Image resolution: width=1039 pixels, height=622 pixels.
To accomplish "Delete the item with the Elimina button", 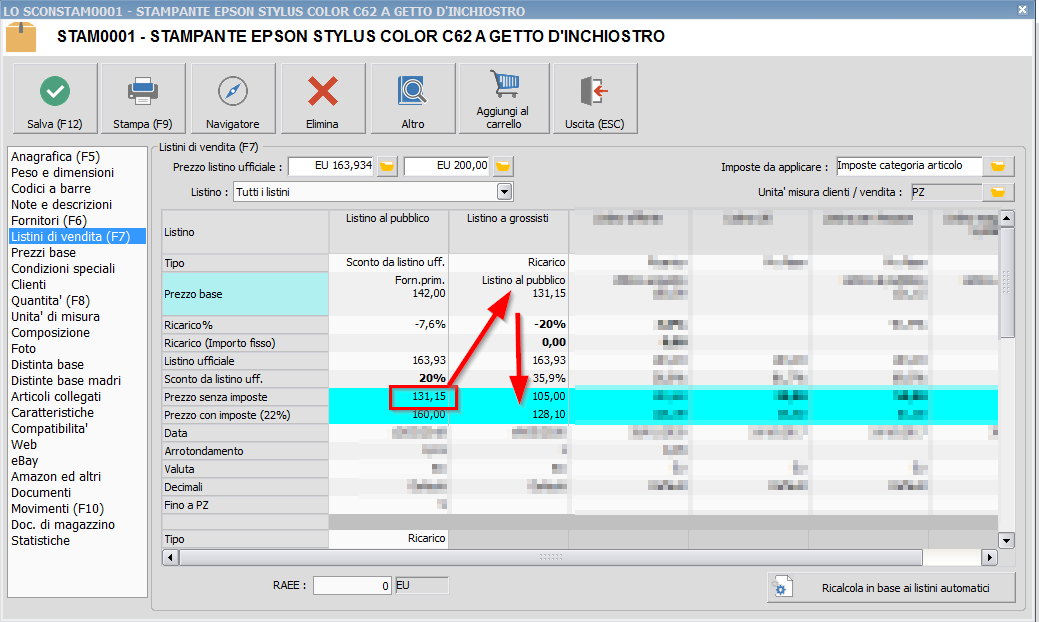I will 323,99.
